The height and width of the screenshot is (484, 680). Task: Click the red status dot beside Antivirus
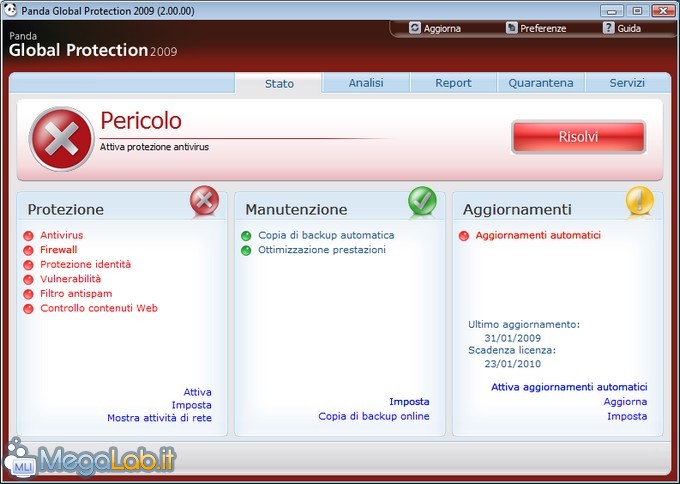coord(28,236)
